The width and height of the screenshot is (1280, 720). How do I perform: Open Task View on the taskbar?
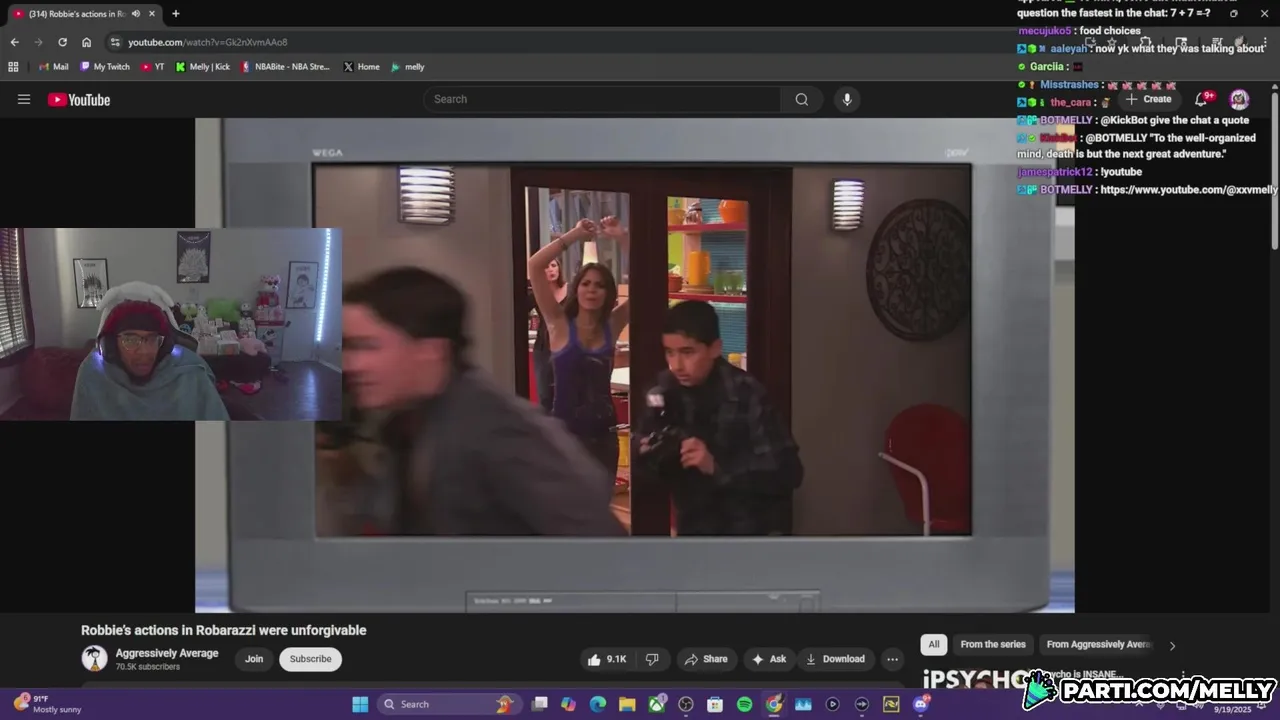pos(540,704)
